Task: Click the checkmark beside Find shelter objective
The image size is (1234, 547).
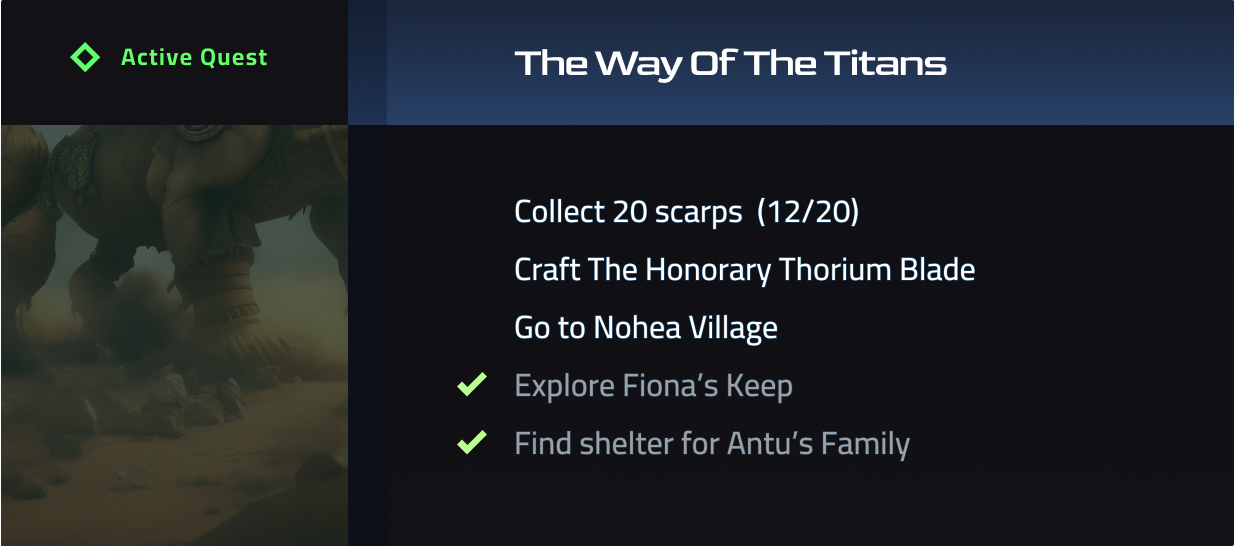Action: 471,442
